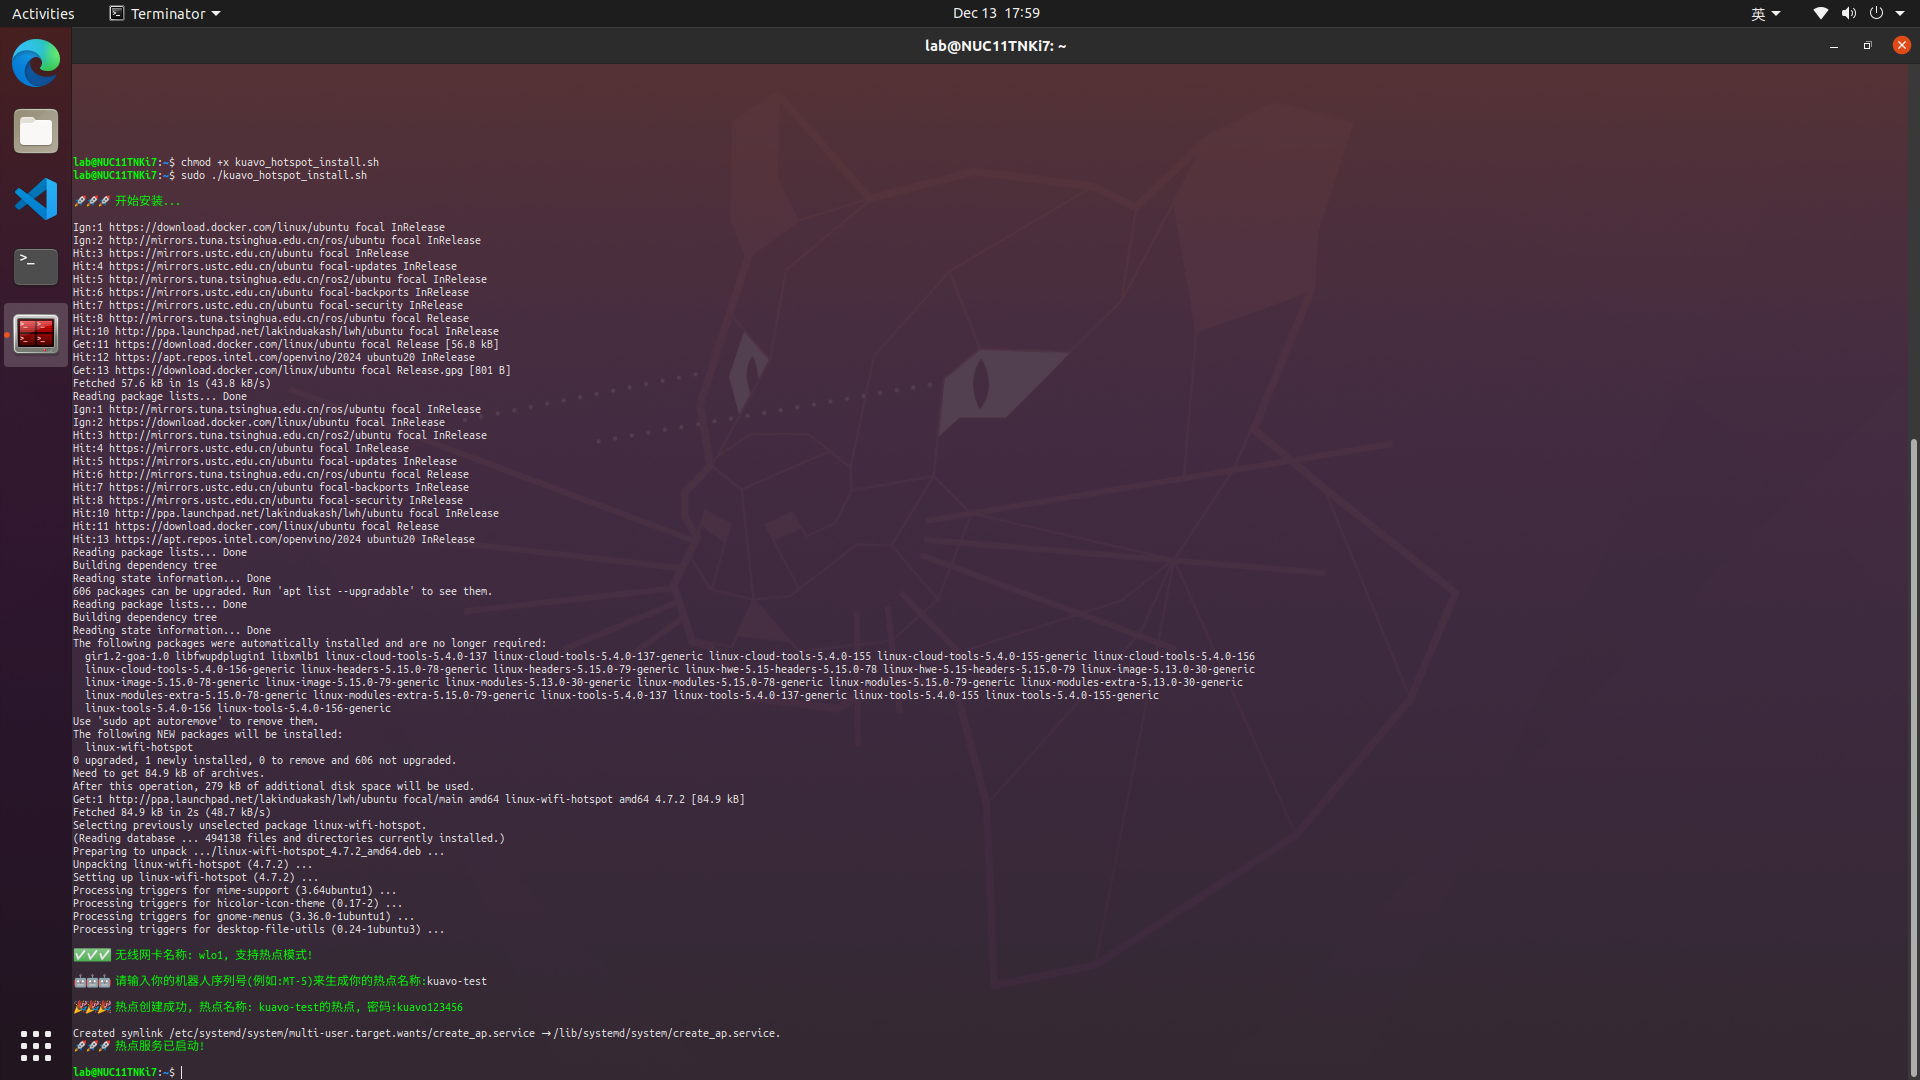Show Applications grid button

pos(36,1046)
